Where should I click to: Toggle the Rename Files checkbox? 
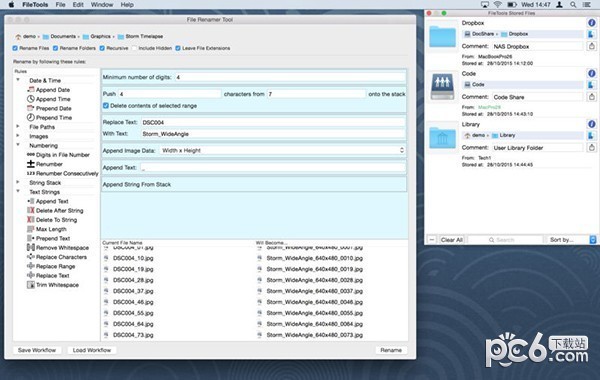click(x=15, y=48)
